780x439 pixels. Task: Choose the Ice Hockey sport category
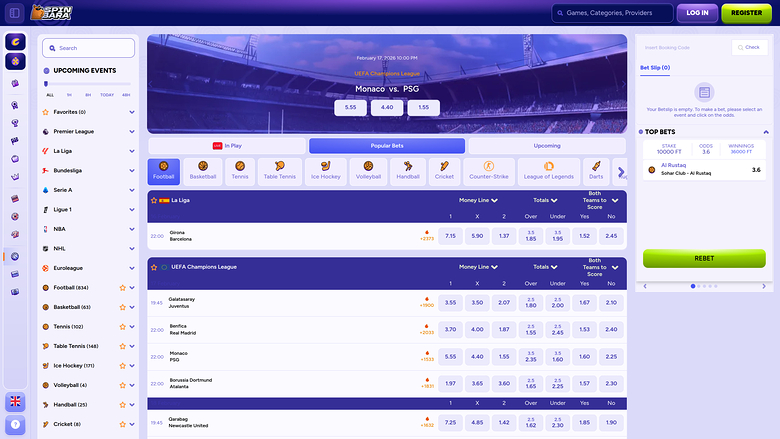[325, 171]
